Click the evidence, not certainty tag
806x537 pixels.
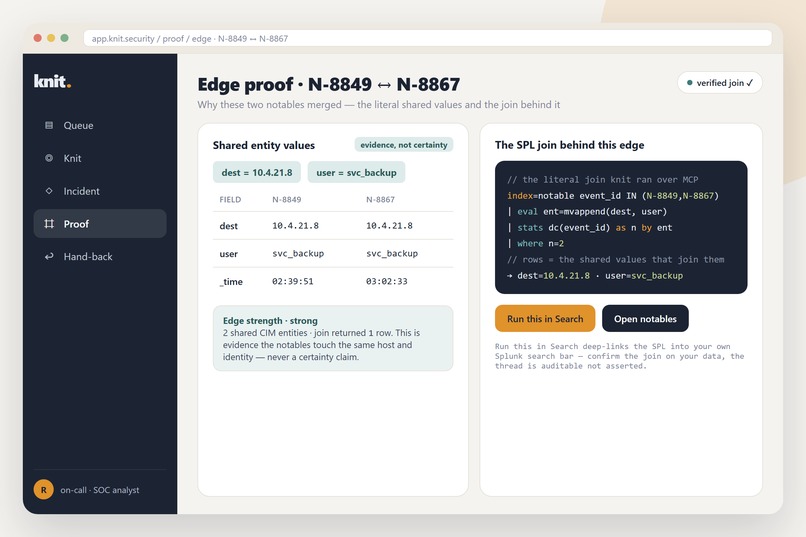(x=404, y=145)
